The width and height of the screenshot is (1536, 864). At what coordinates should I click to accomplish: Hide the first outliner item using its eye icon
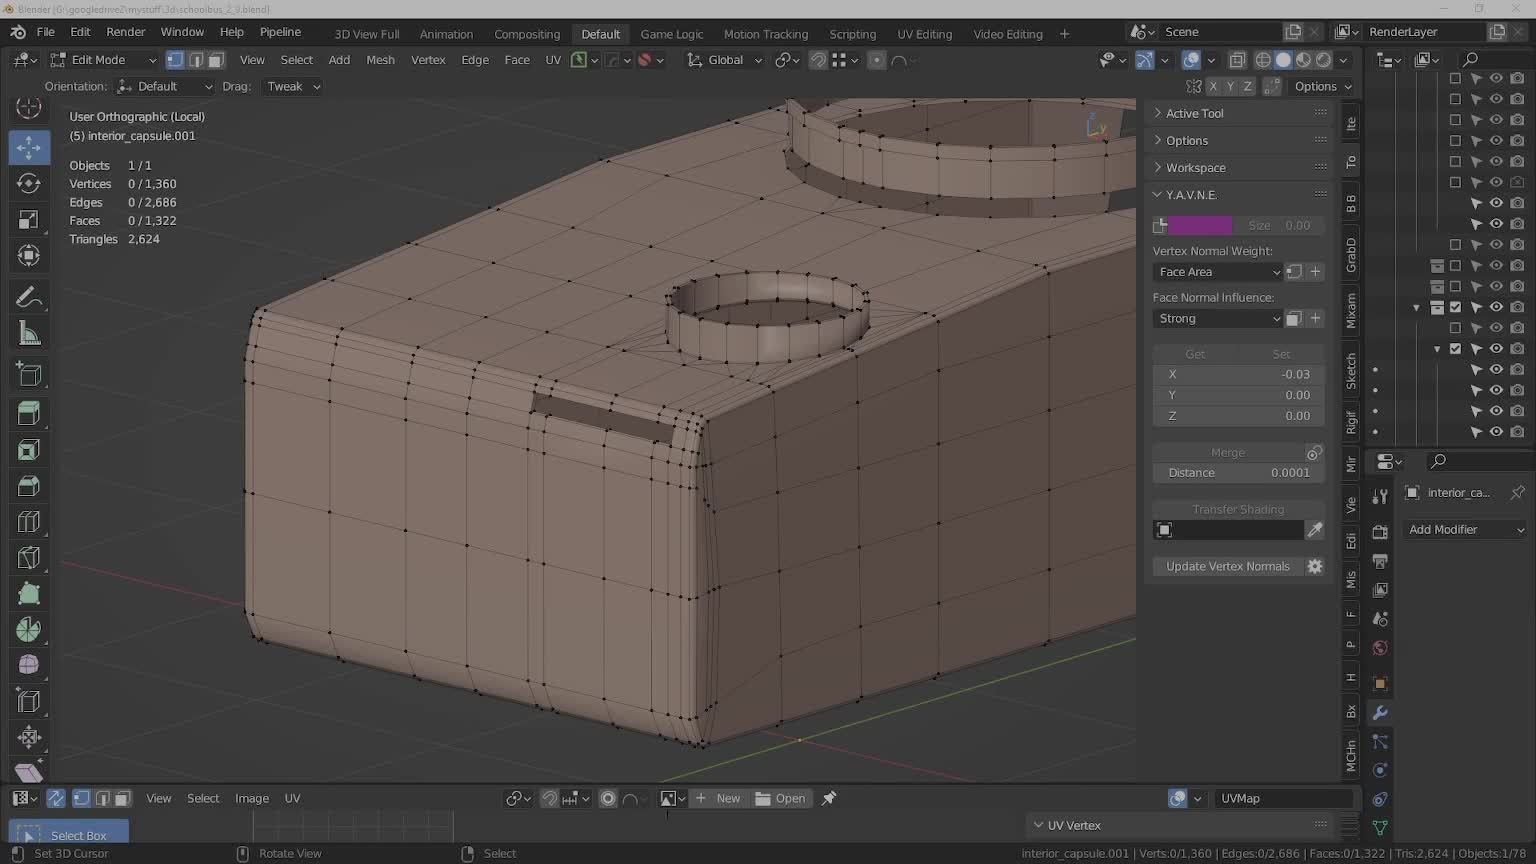pyautogui.click(x=1496, y=78)
